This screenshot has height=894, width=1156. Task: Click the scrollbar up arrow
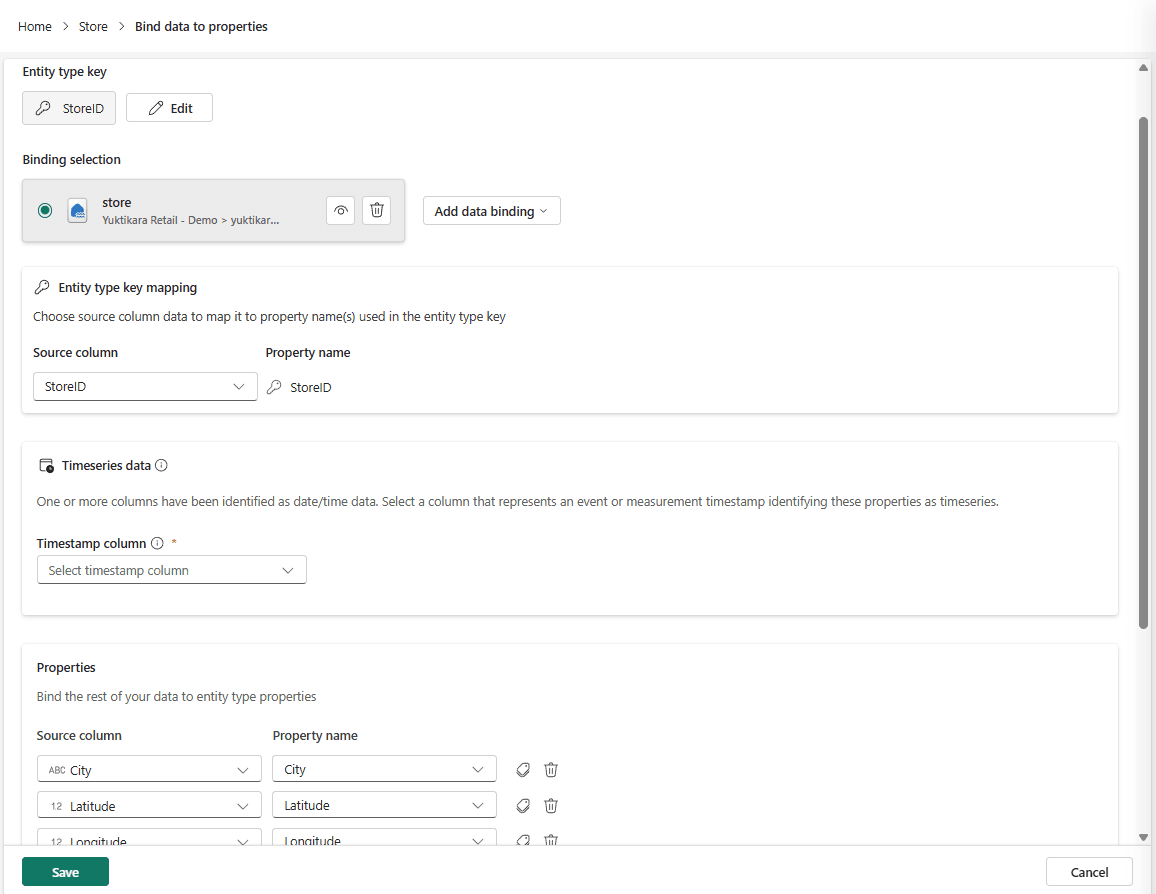pyautogui.click(x=1143, y=68)
